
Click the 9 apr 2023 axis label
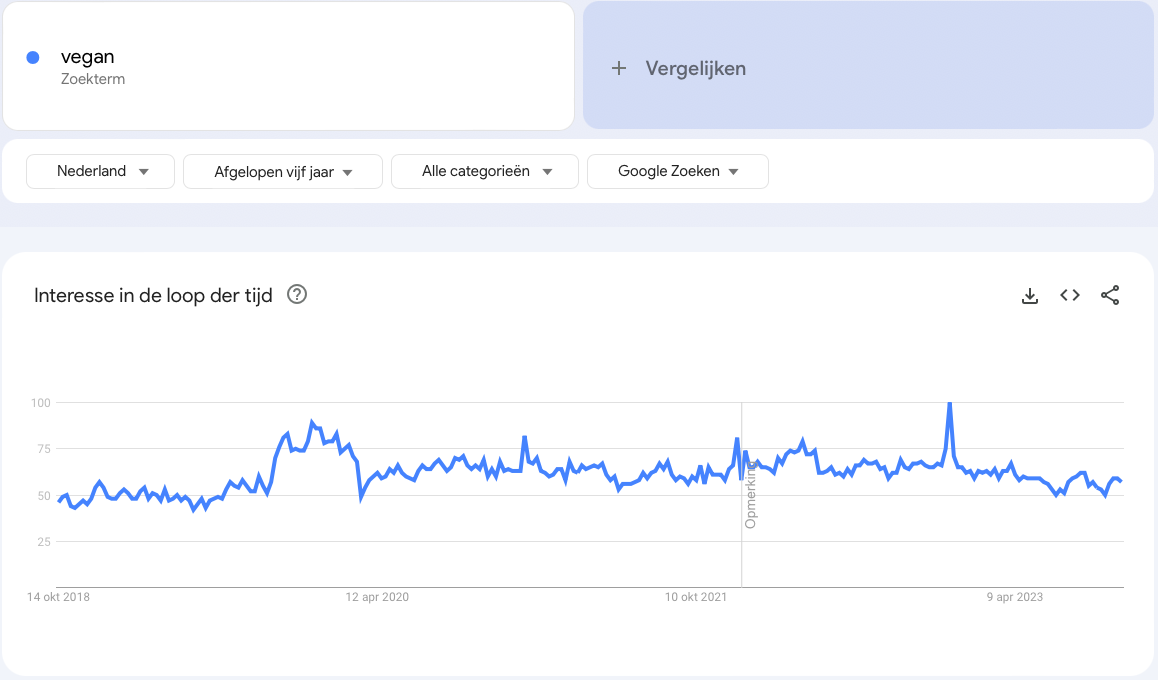tap(1015, 597)
